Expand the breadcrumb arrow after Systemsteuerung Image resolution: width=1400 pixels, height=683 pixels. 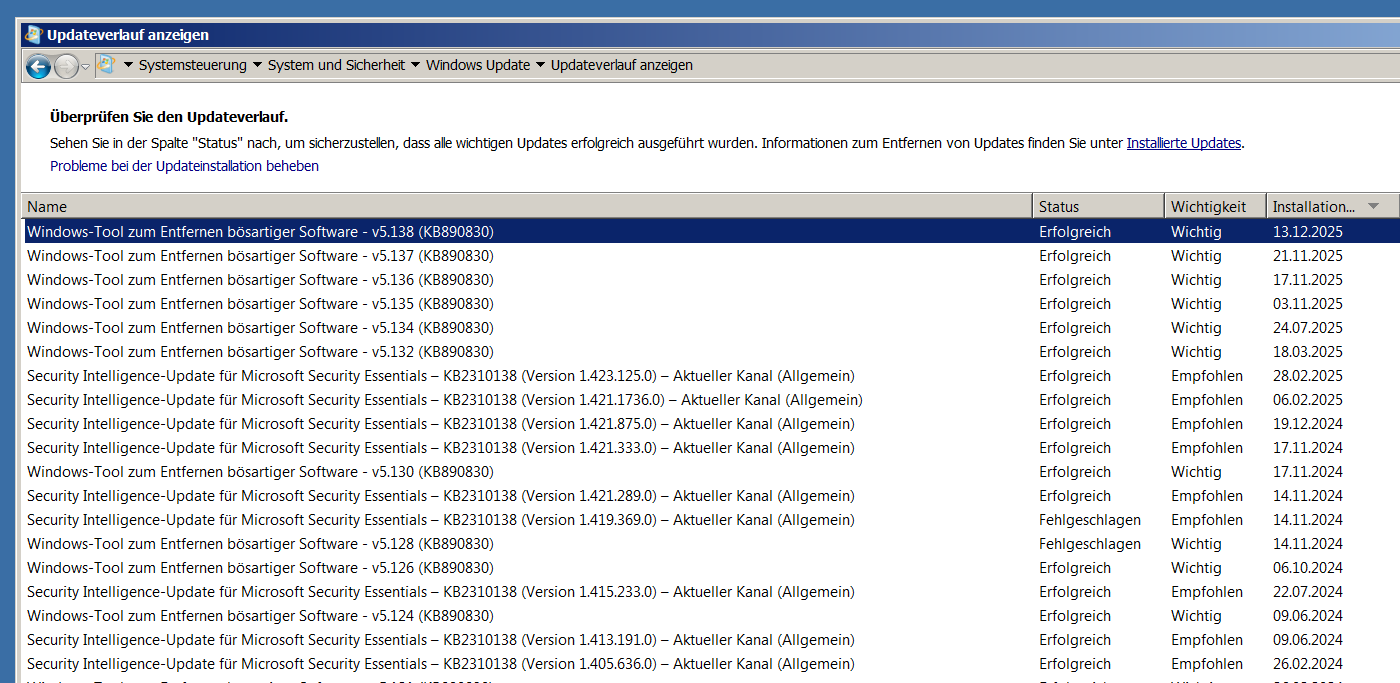[257, 65]
